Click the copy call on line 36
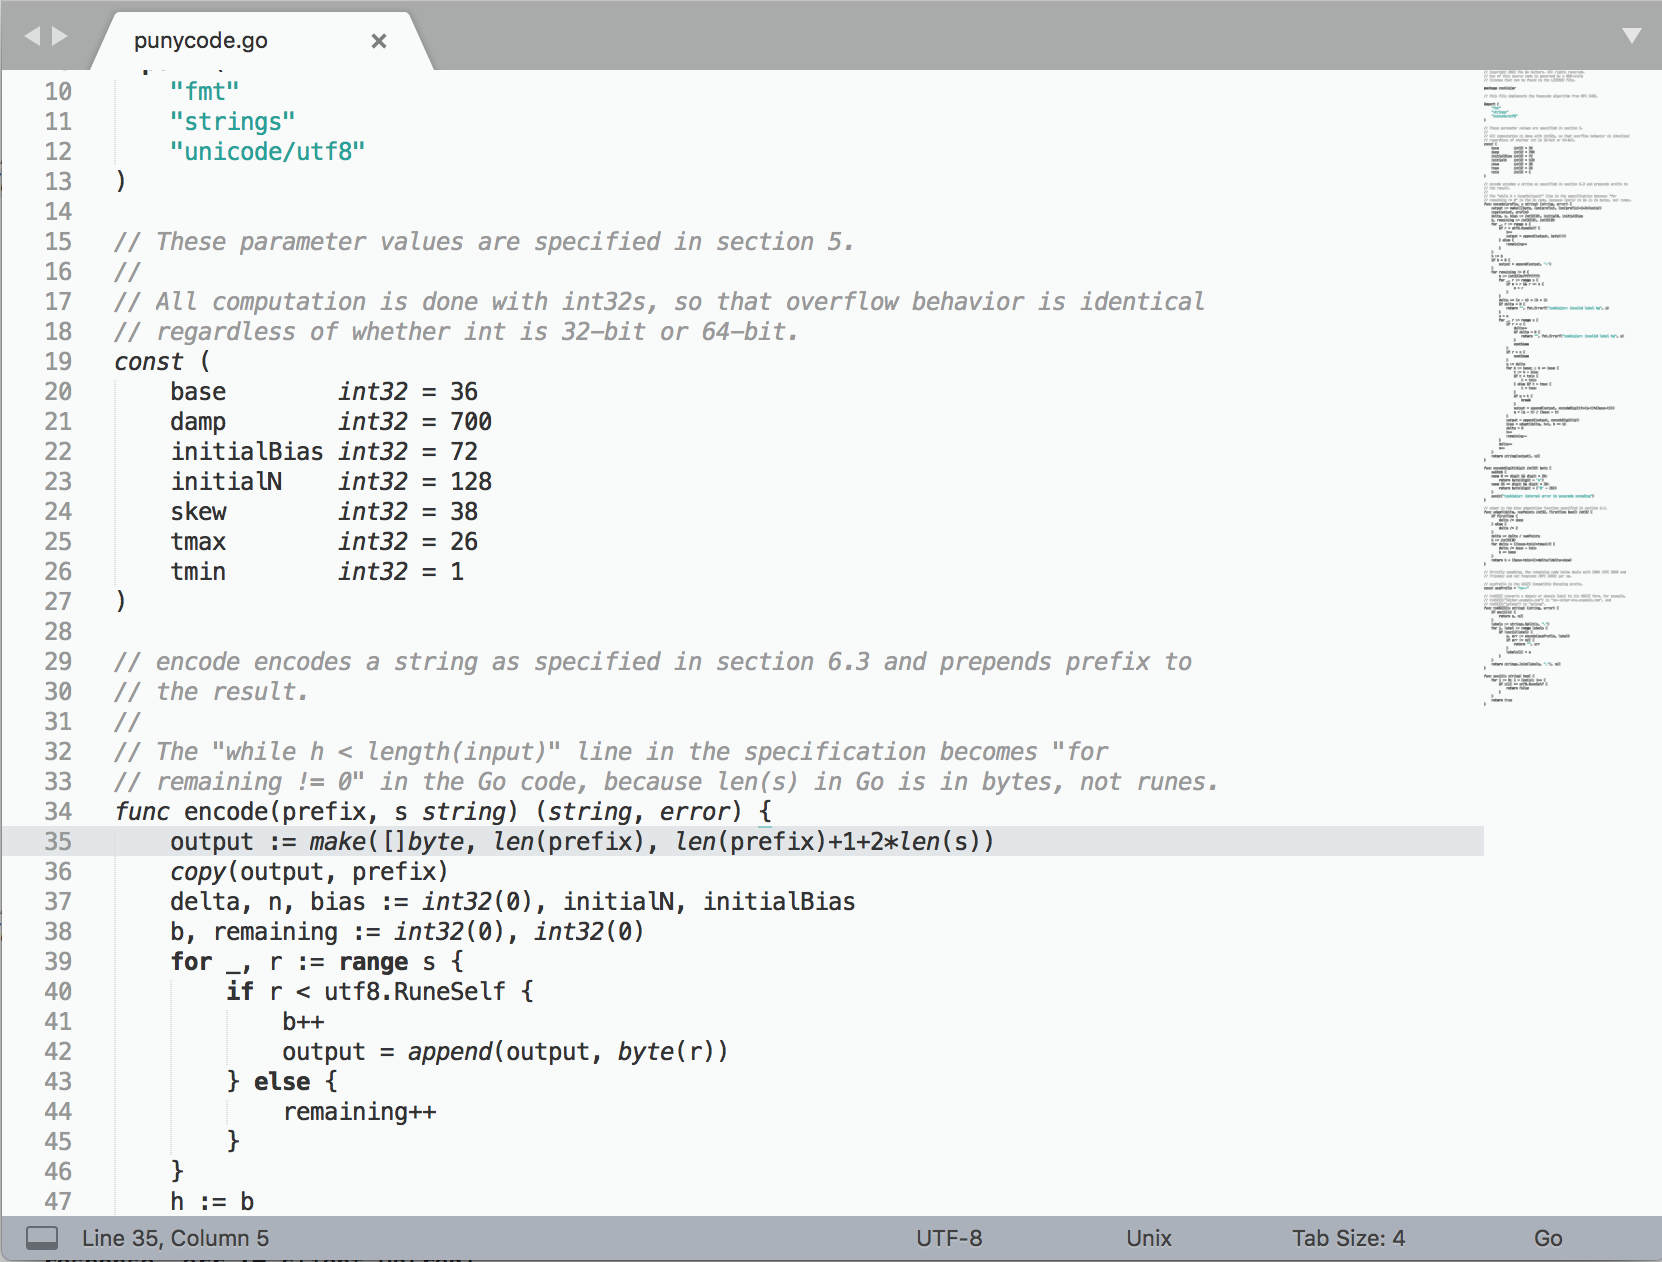The image size is (1662, 1262). 198,872
